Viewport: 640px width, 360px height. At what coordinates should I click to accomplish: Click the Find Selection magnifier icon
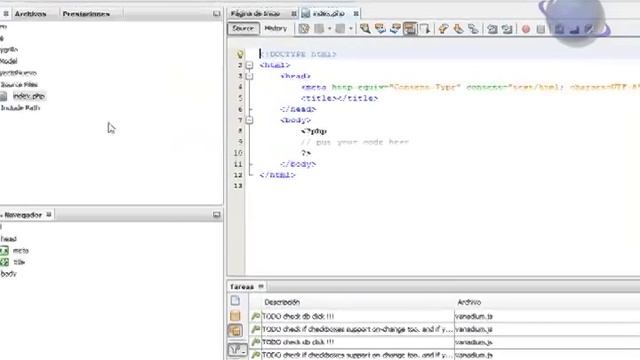[x=365, y=29]
